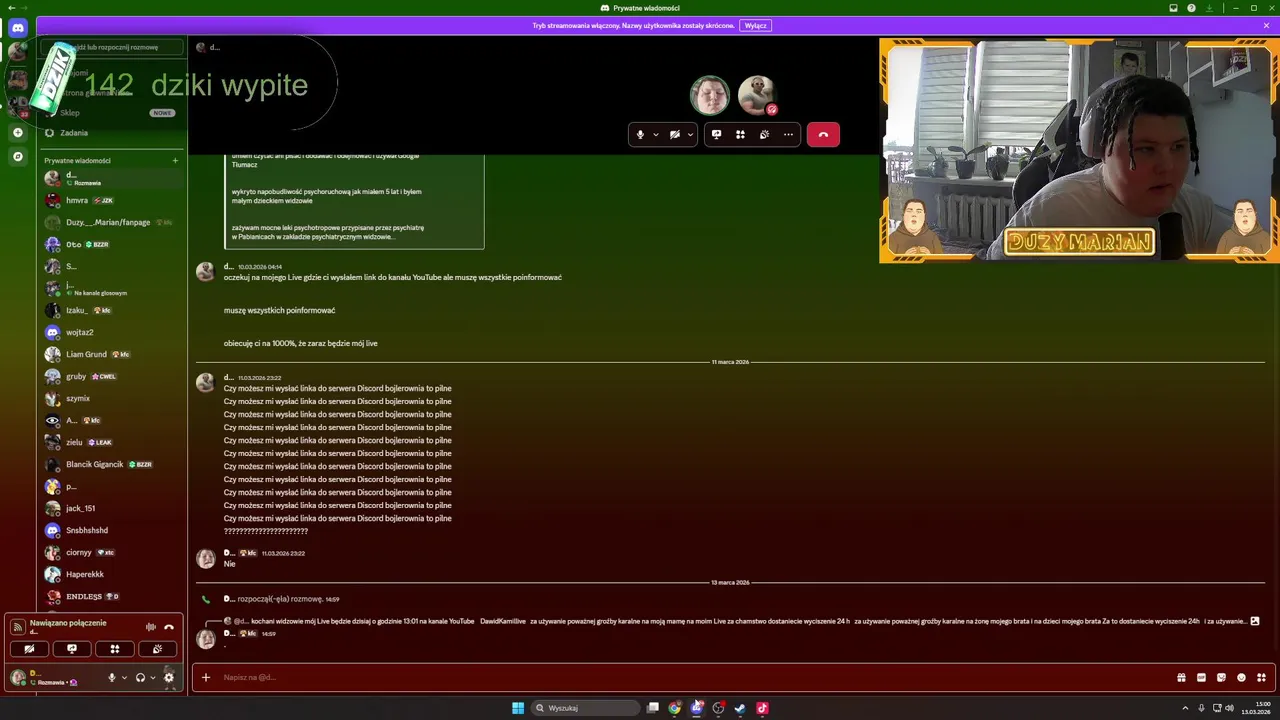Expand input device options in user panel
This screenshot has width=1280, height=720.
[124, 677]
